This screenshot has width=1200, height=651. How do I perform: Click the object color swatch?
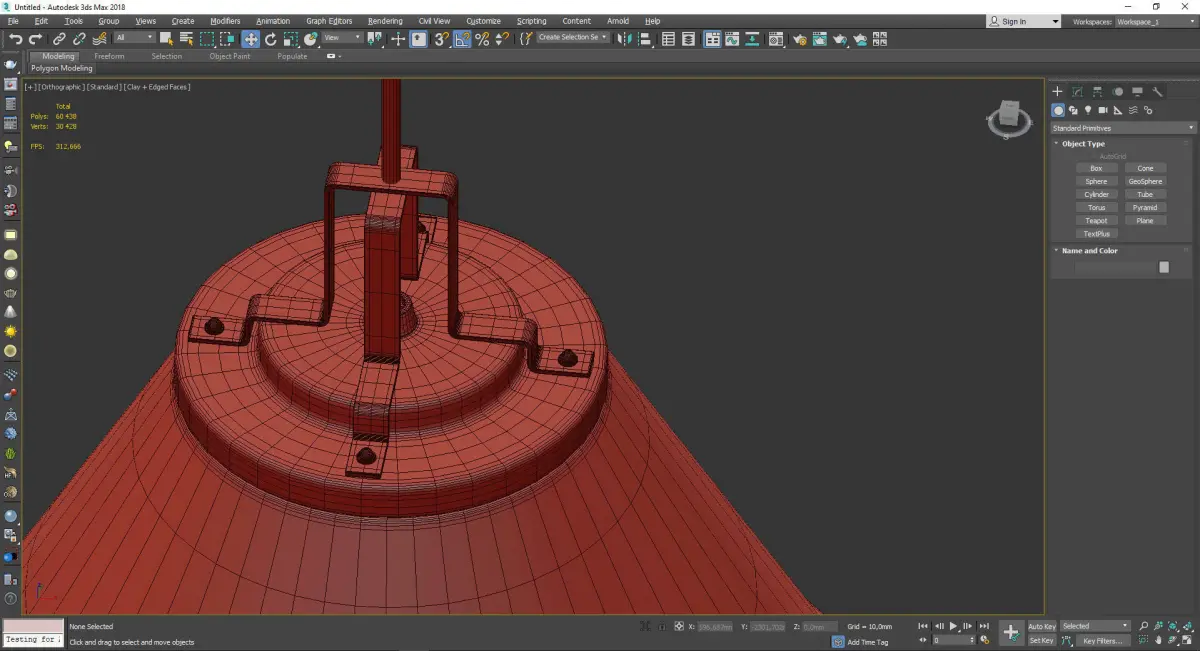pyautogui.click(x=1164, y=267)
